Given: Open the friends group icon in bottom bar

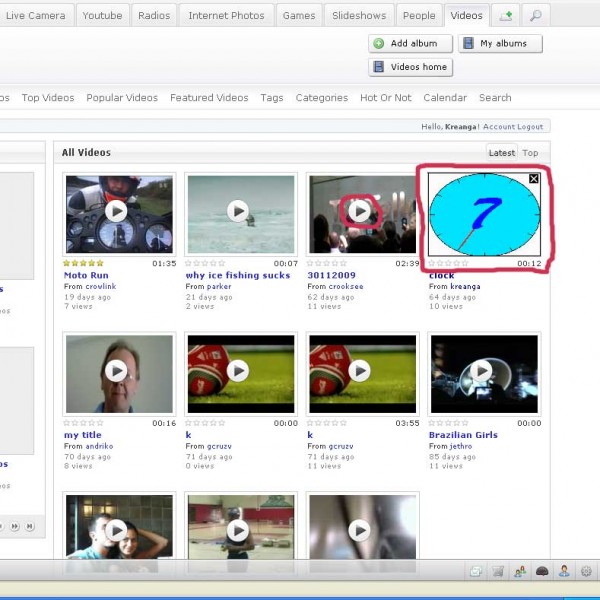Looking at the screenshot, I should [x=520, y=572].
